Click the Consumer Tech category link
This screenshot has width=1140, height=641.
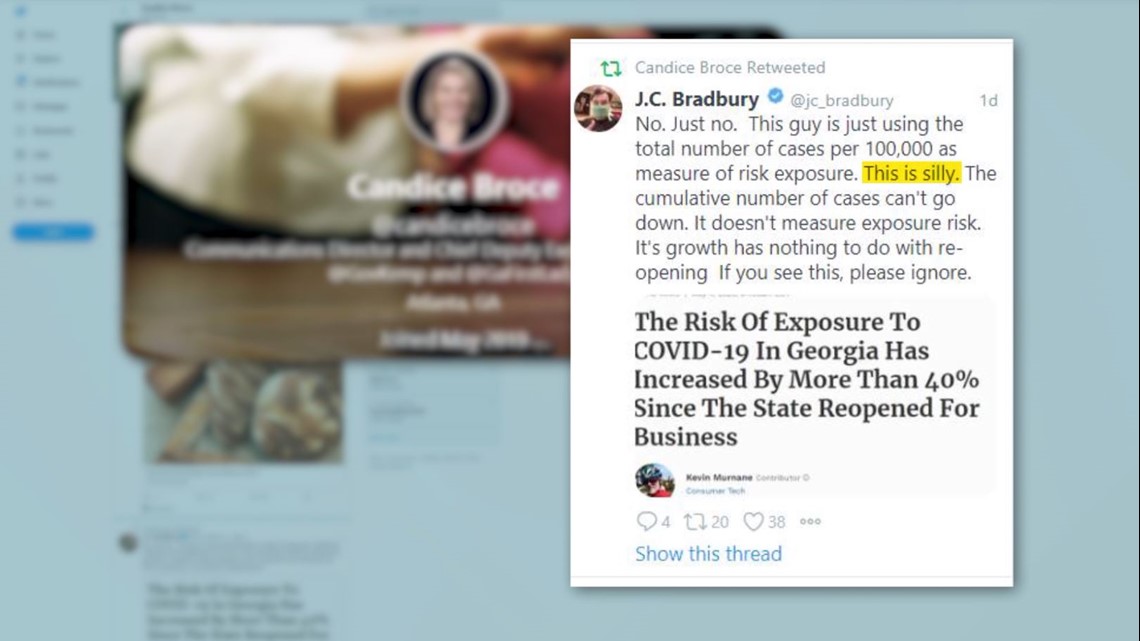coord(715,491)
